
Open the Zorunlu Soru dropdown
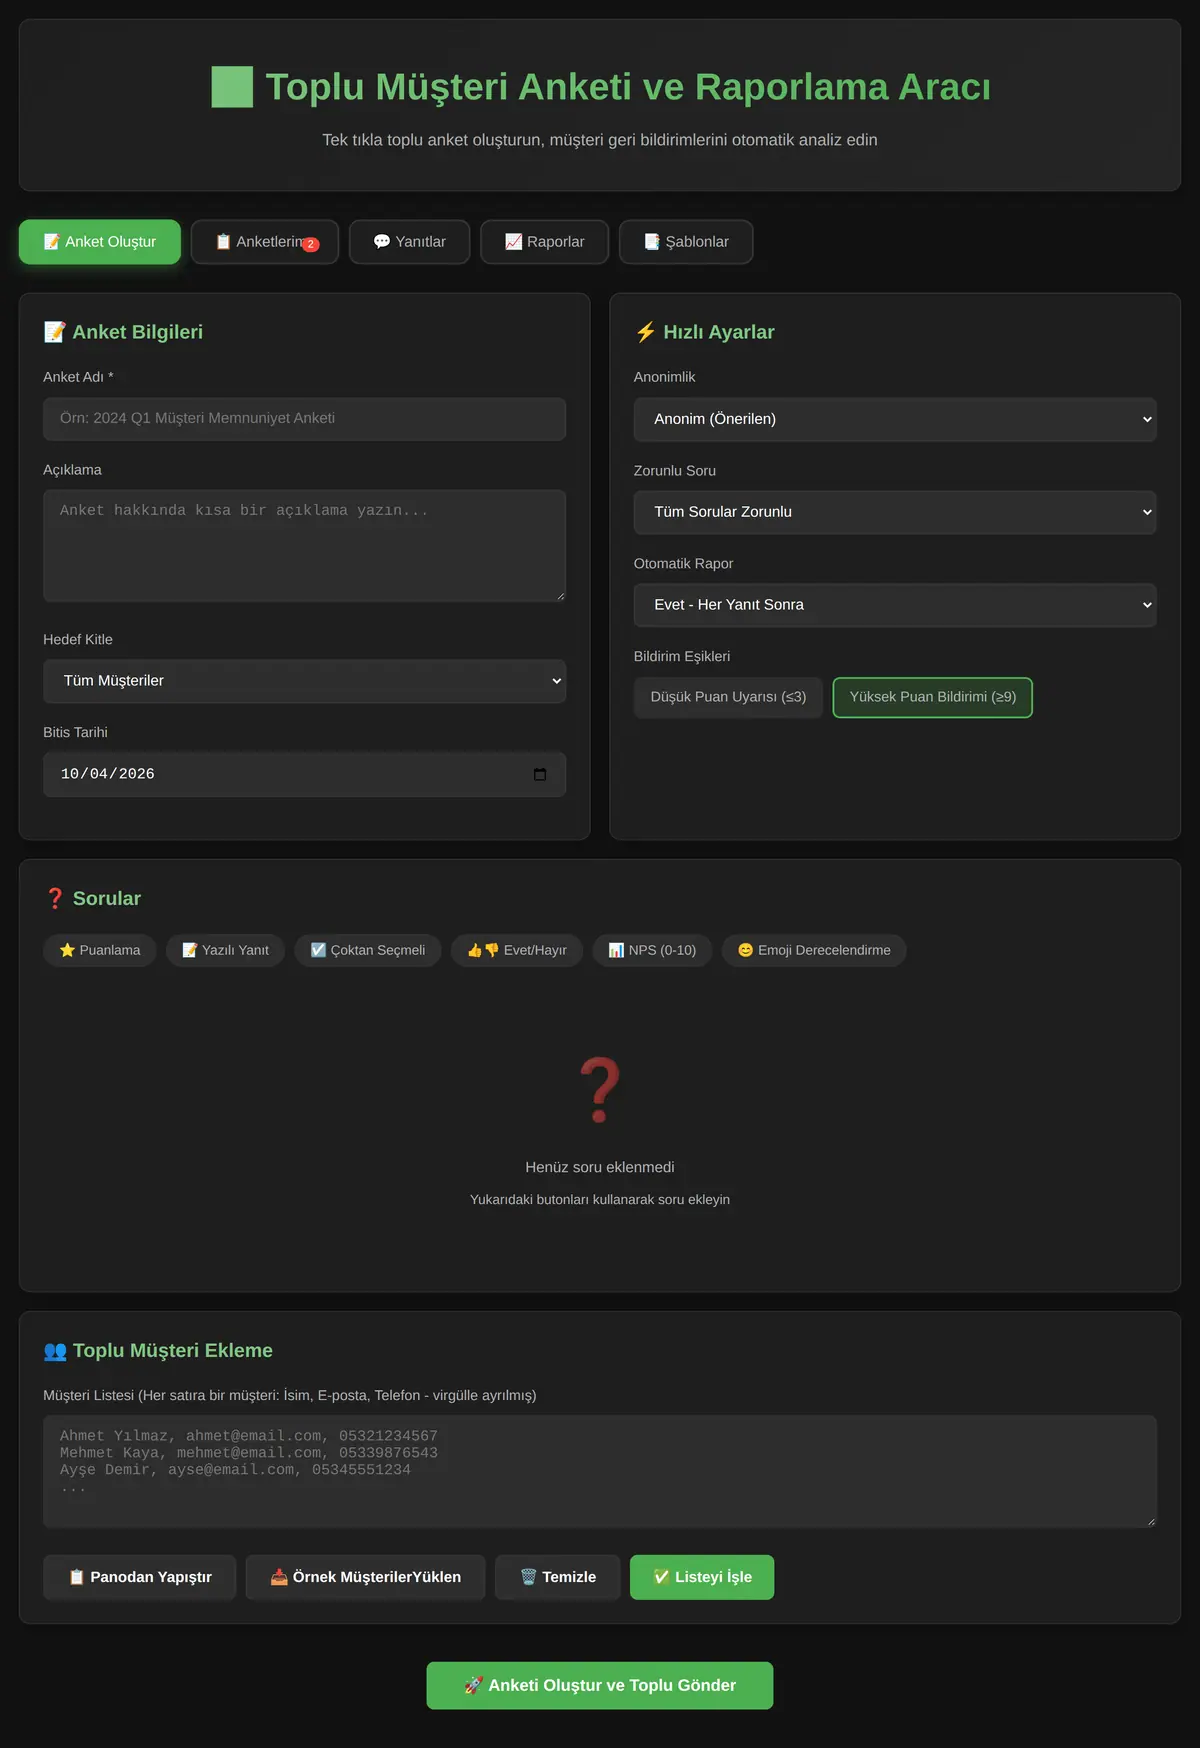tap(895, 512)
